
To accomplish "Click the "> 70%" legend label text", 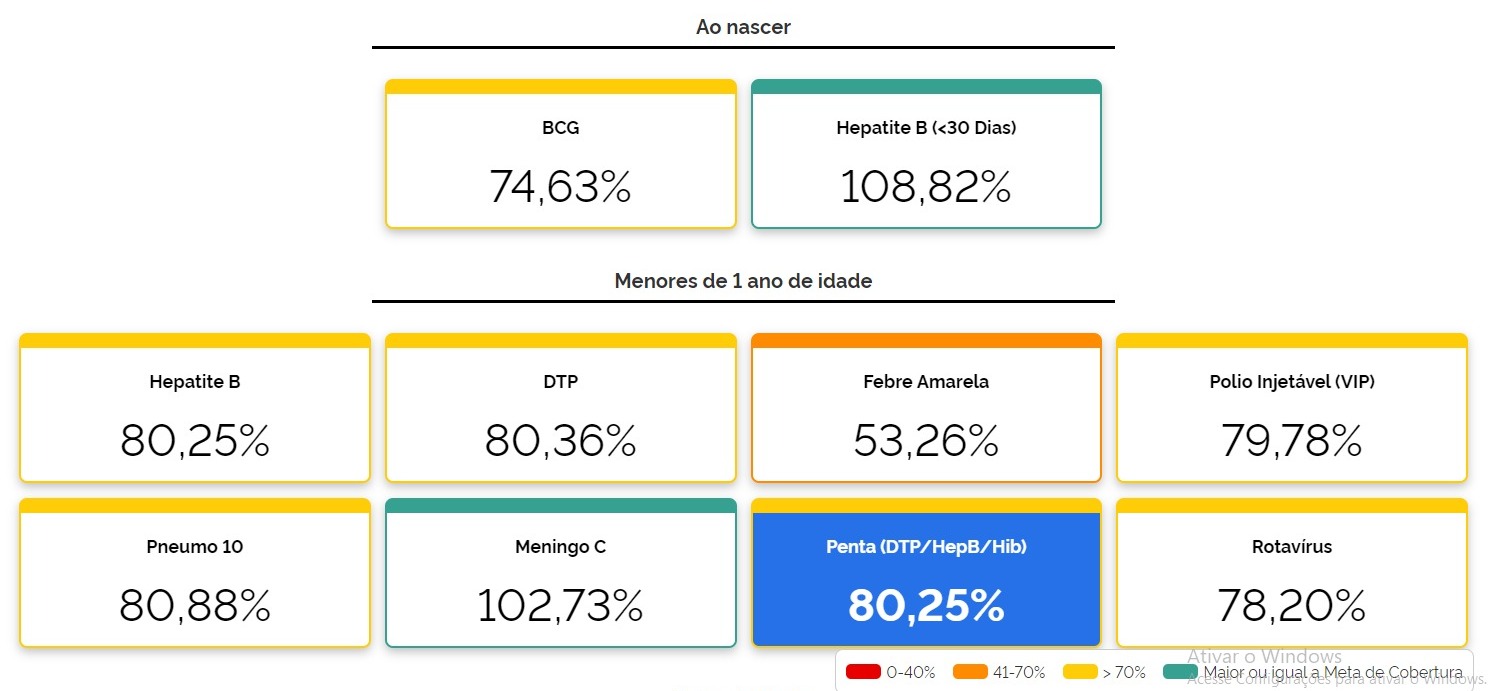I will pyautogui.click(x=1123, y=673).
